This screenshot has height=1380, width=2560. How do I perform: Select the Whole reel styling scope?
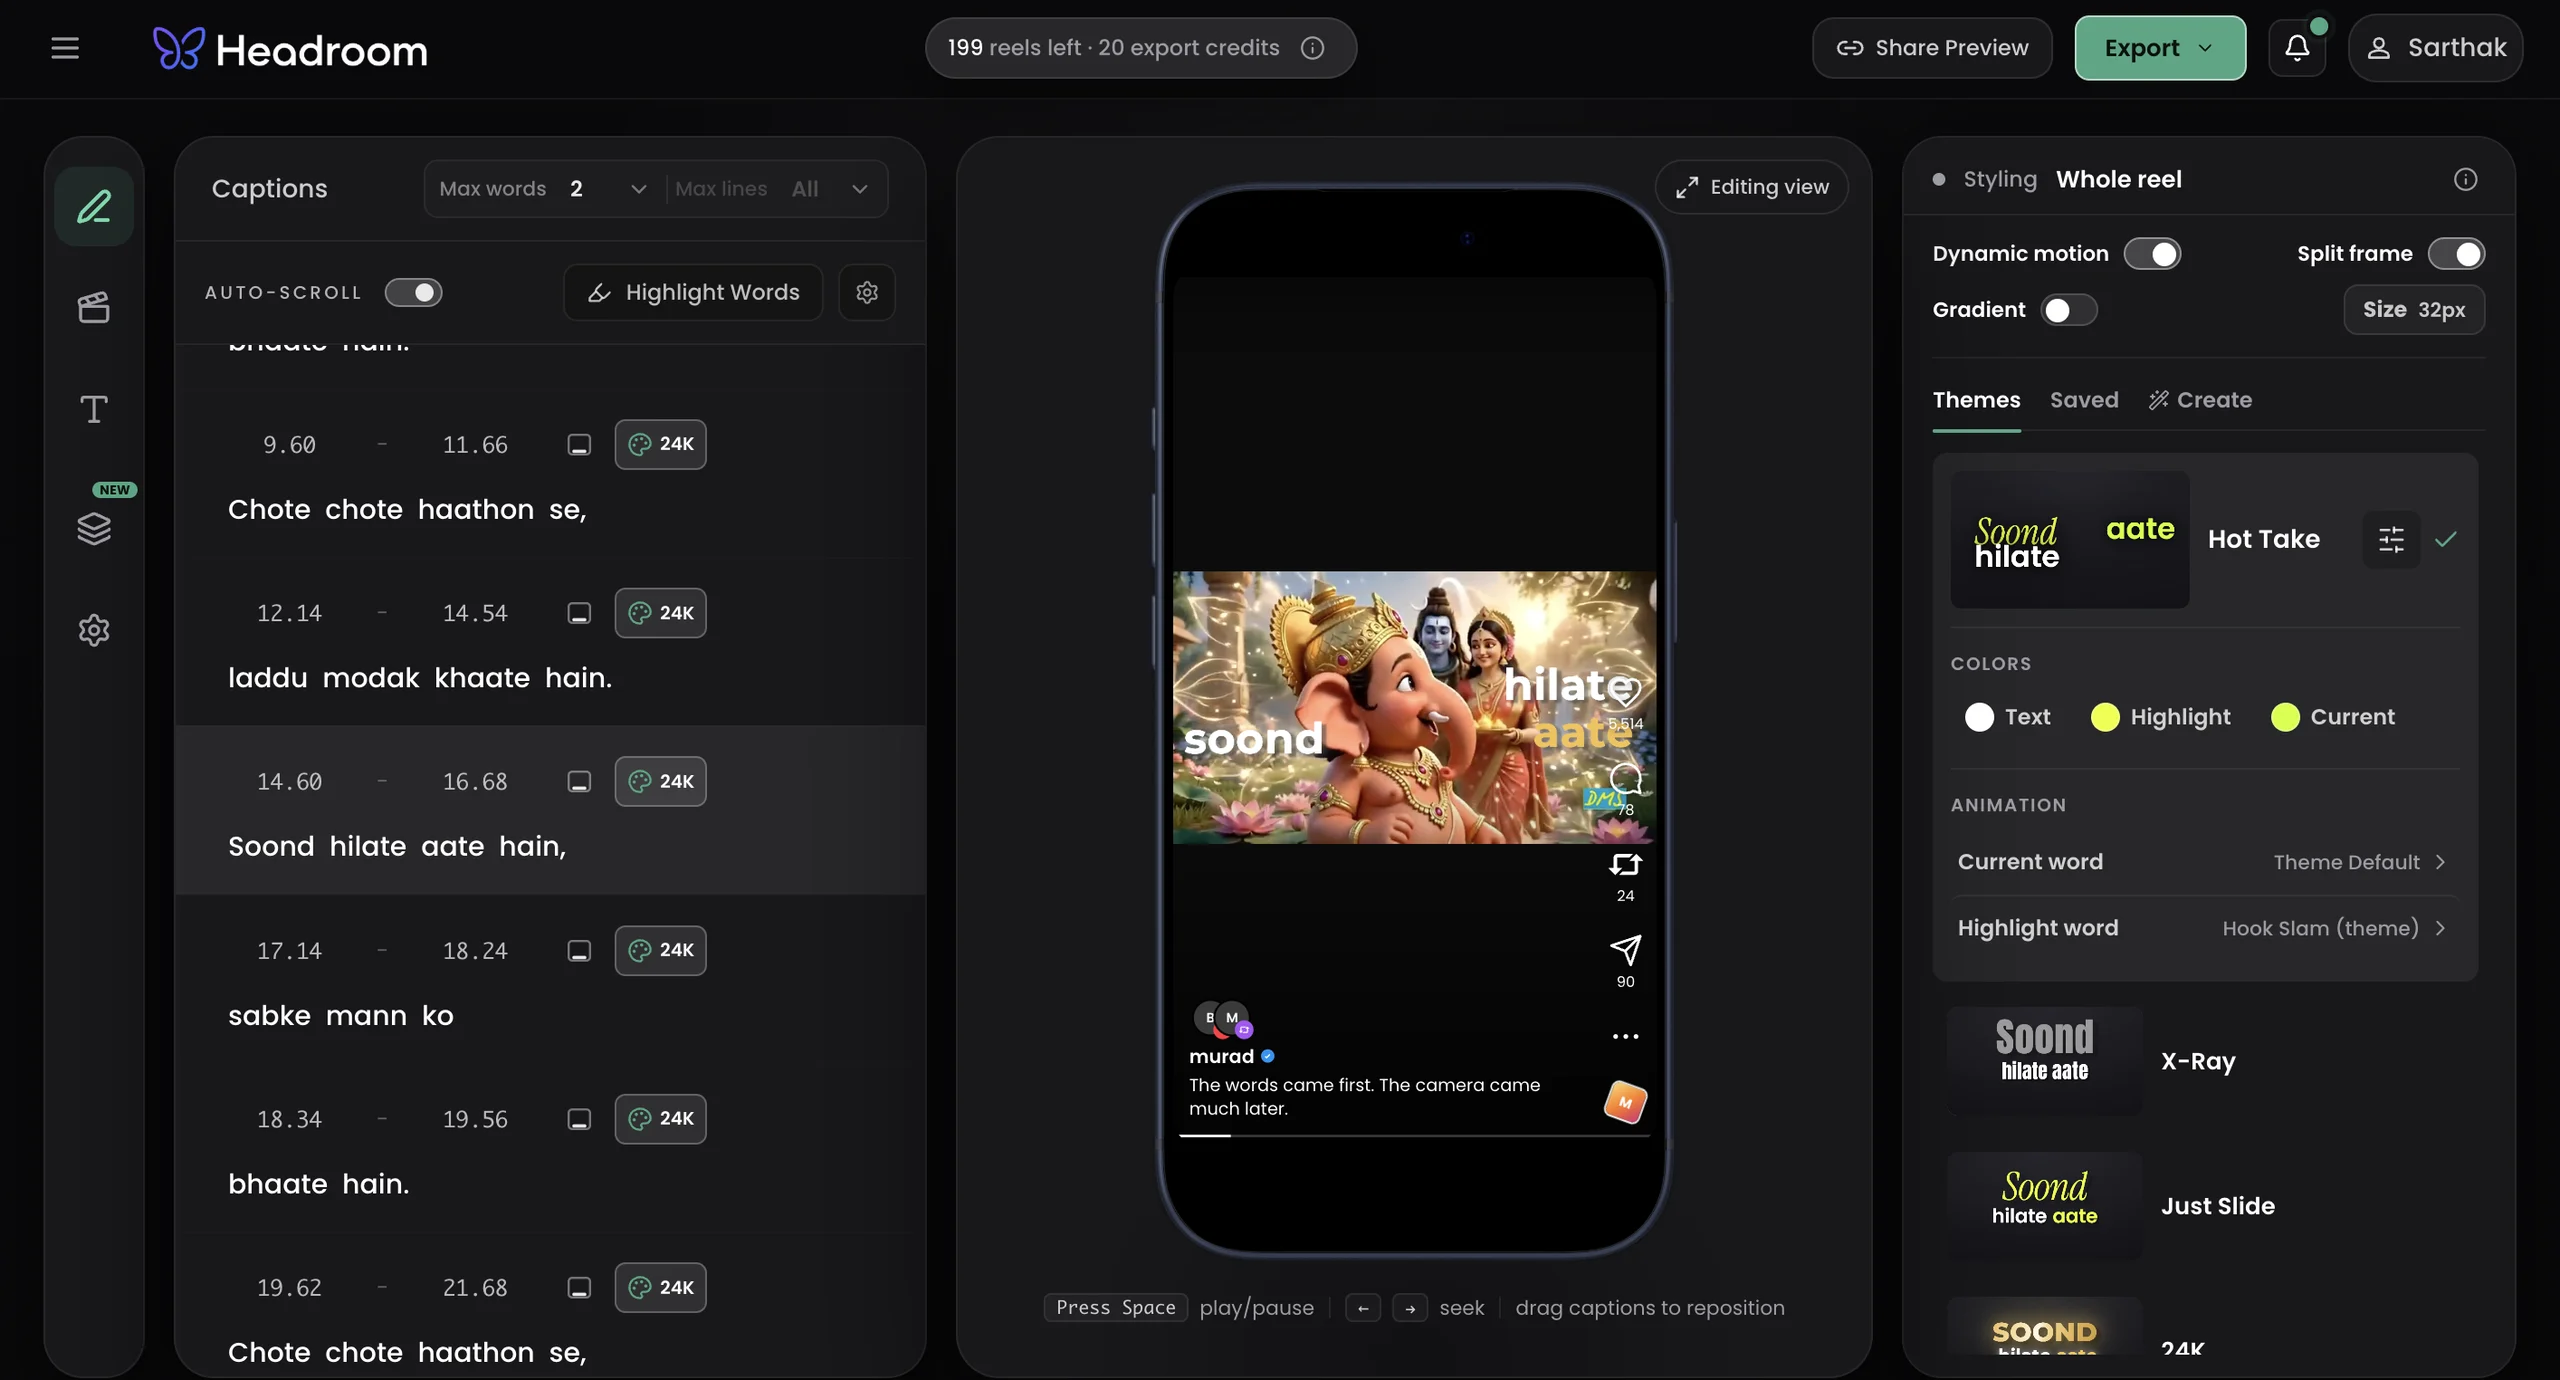pos(2118,179)
